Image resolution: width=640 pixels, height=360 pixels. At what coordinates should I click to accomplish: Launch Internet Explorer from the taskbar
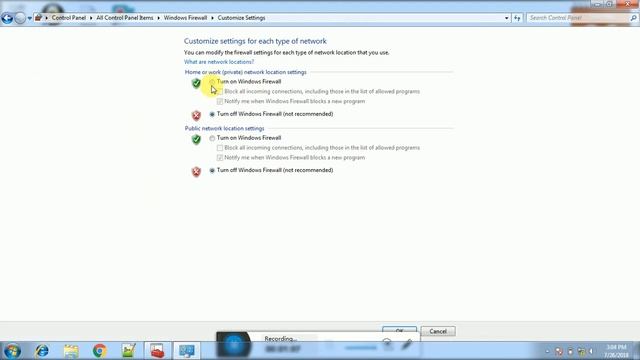[42, 351]
